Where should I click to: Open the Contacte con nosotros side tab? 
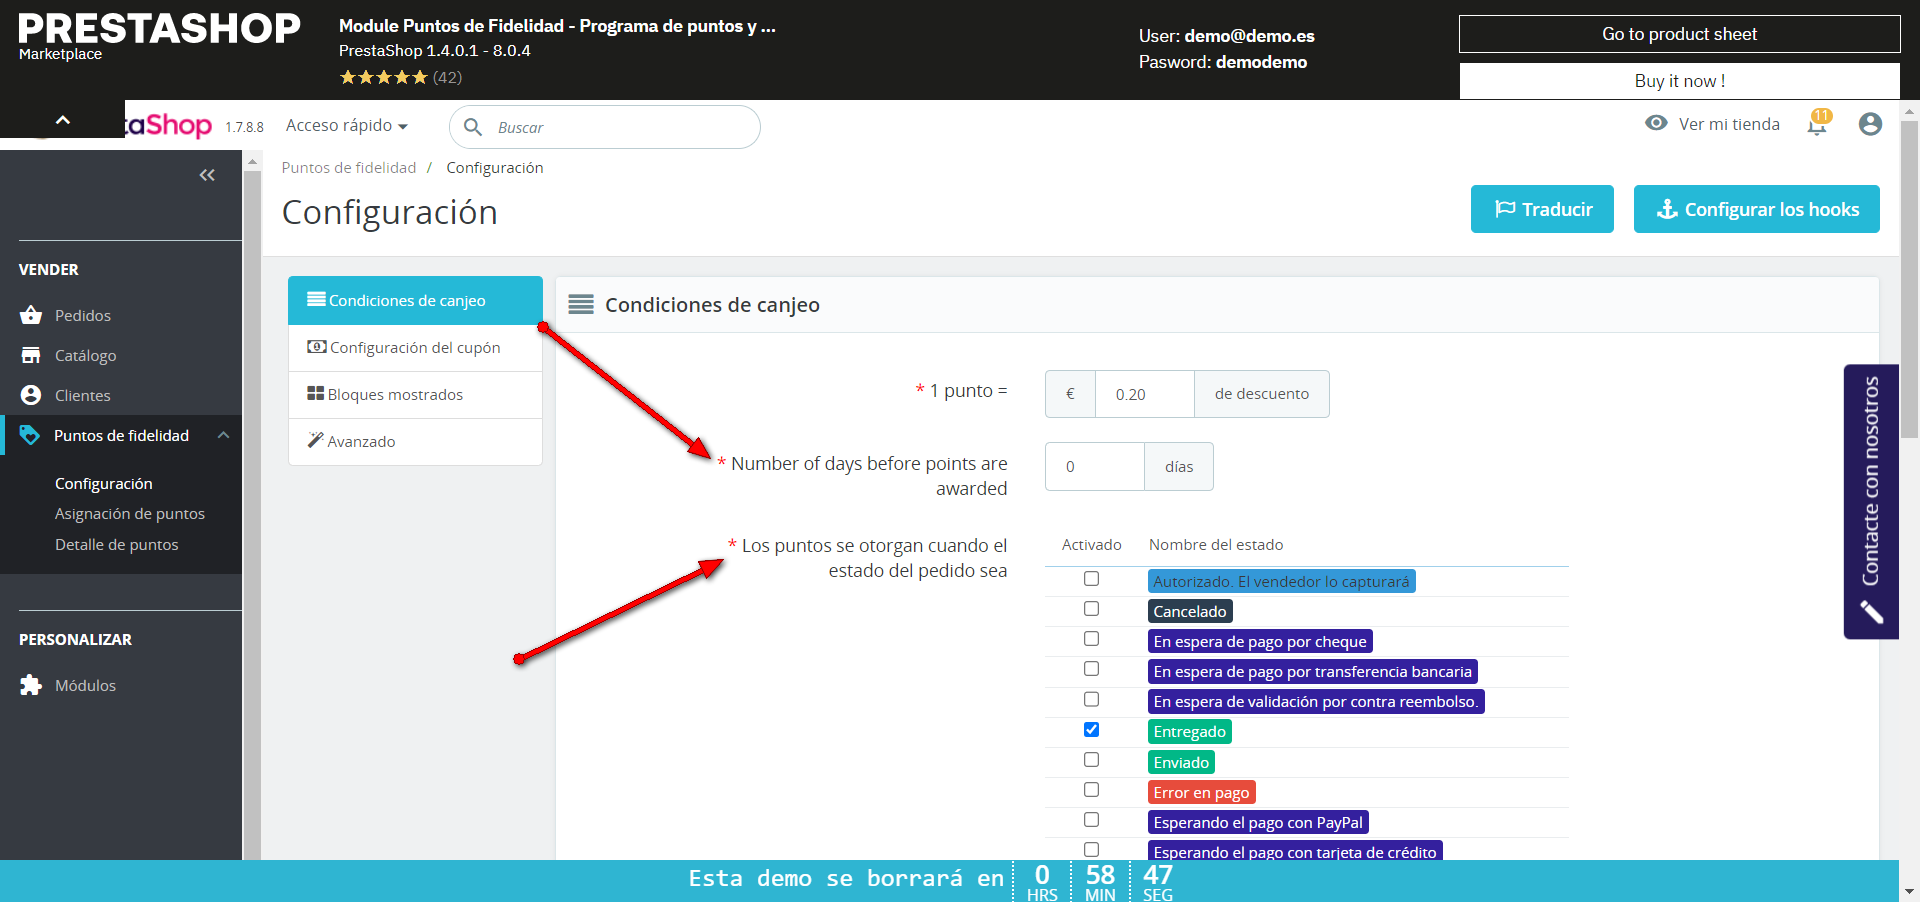(1871, 501)
